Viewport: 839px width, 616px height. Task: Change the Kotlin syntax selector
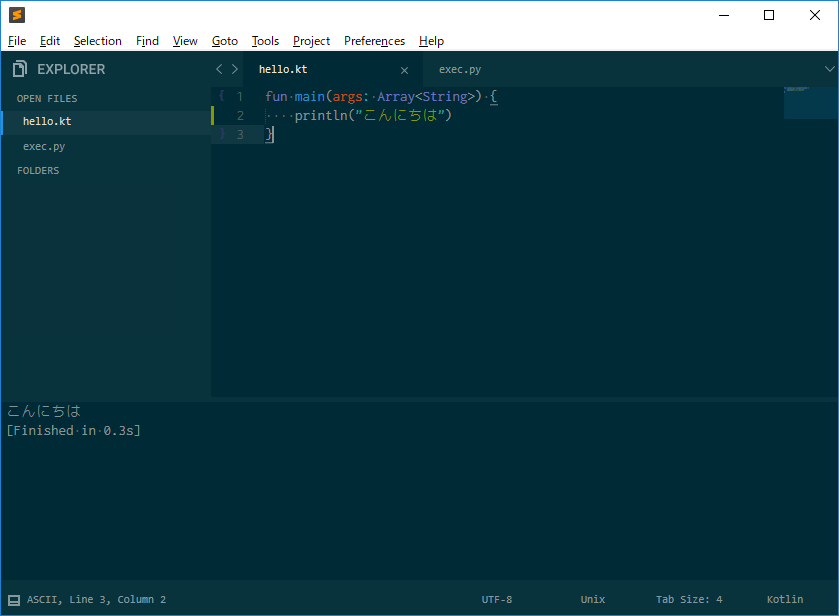tap(784, 600)
